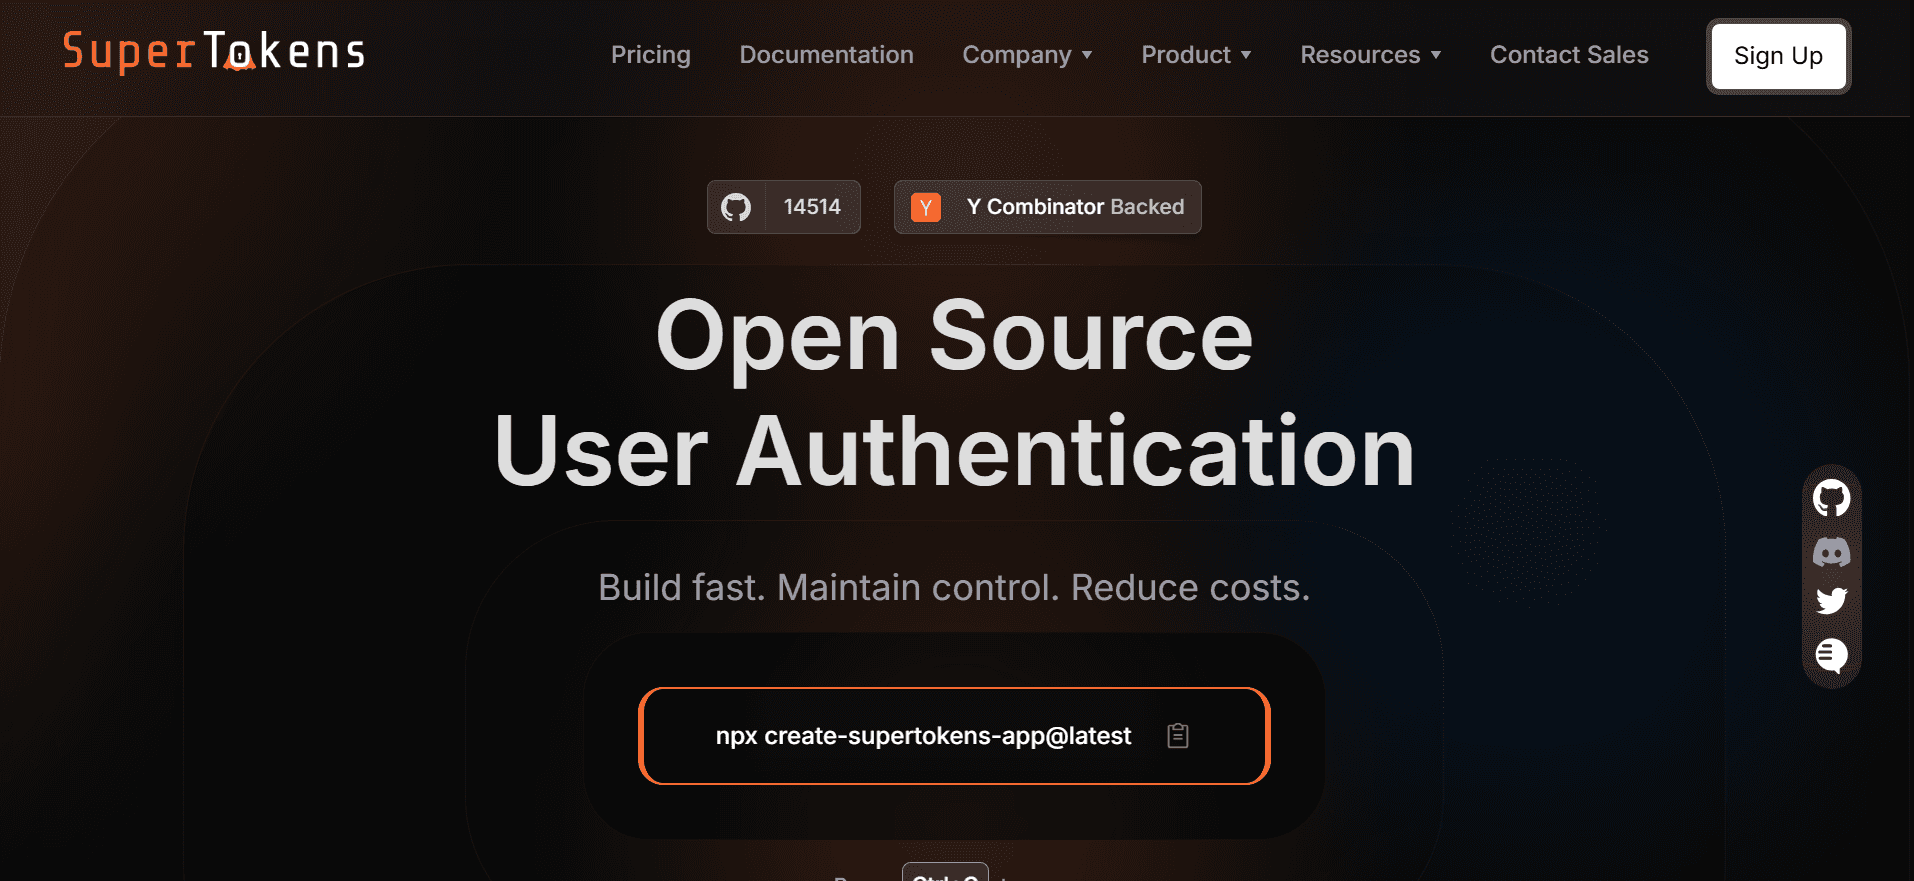Expand the Company dropdown menu
The image size is (1914, 881).
tap(1027, 55)
